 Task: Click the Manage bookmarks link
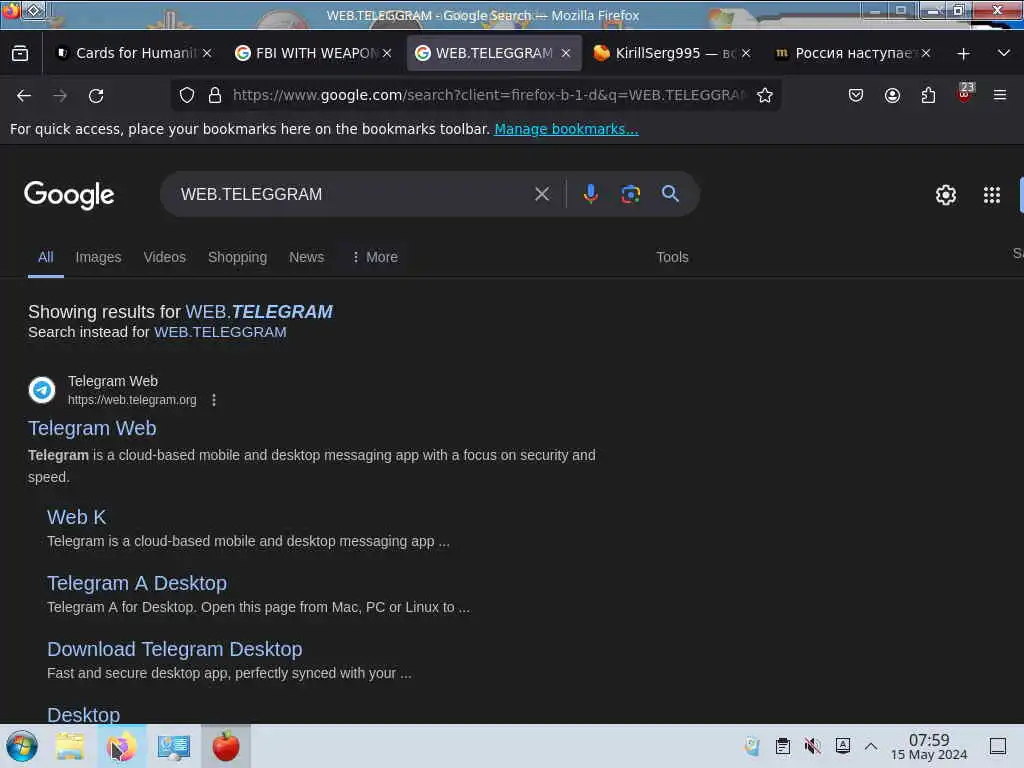coord(566,129)
